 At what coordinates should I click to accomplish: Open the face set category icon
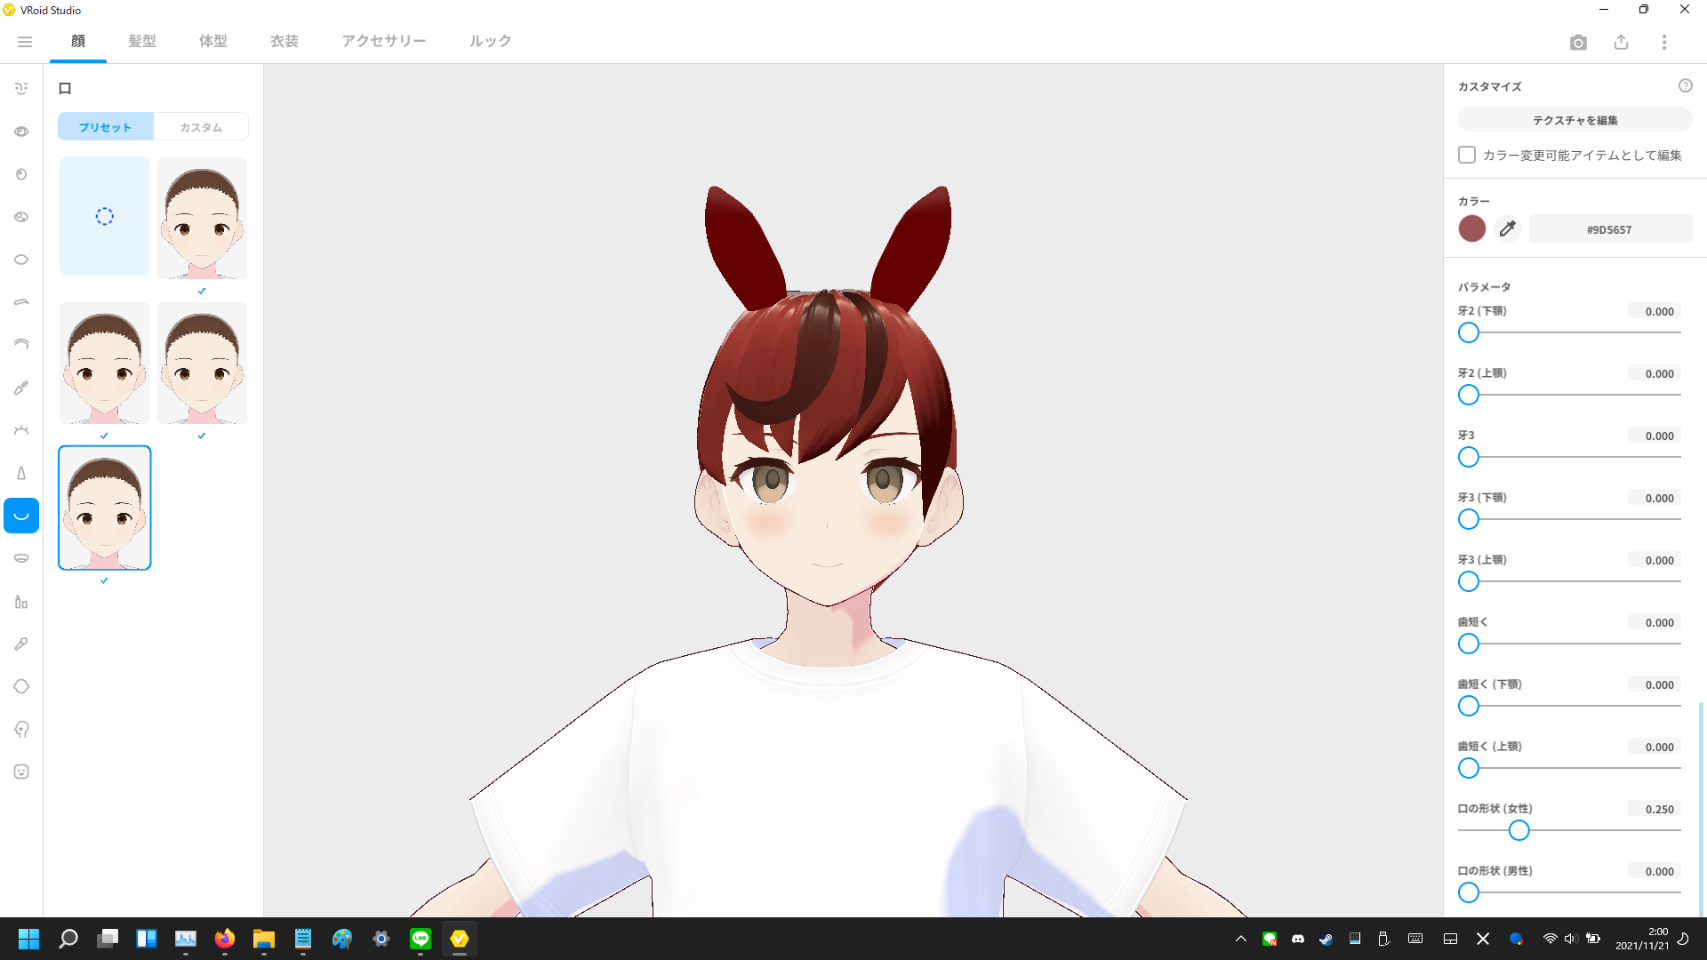21,89
